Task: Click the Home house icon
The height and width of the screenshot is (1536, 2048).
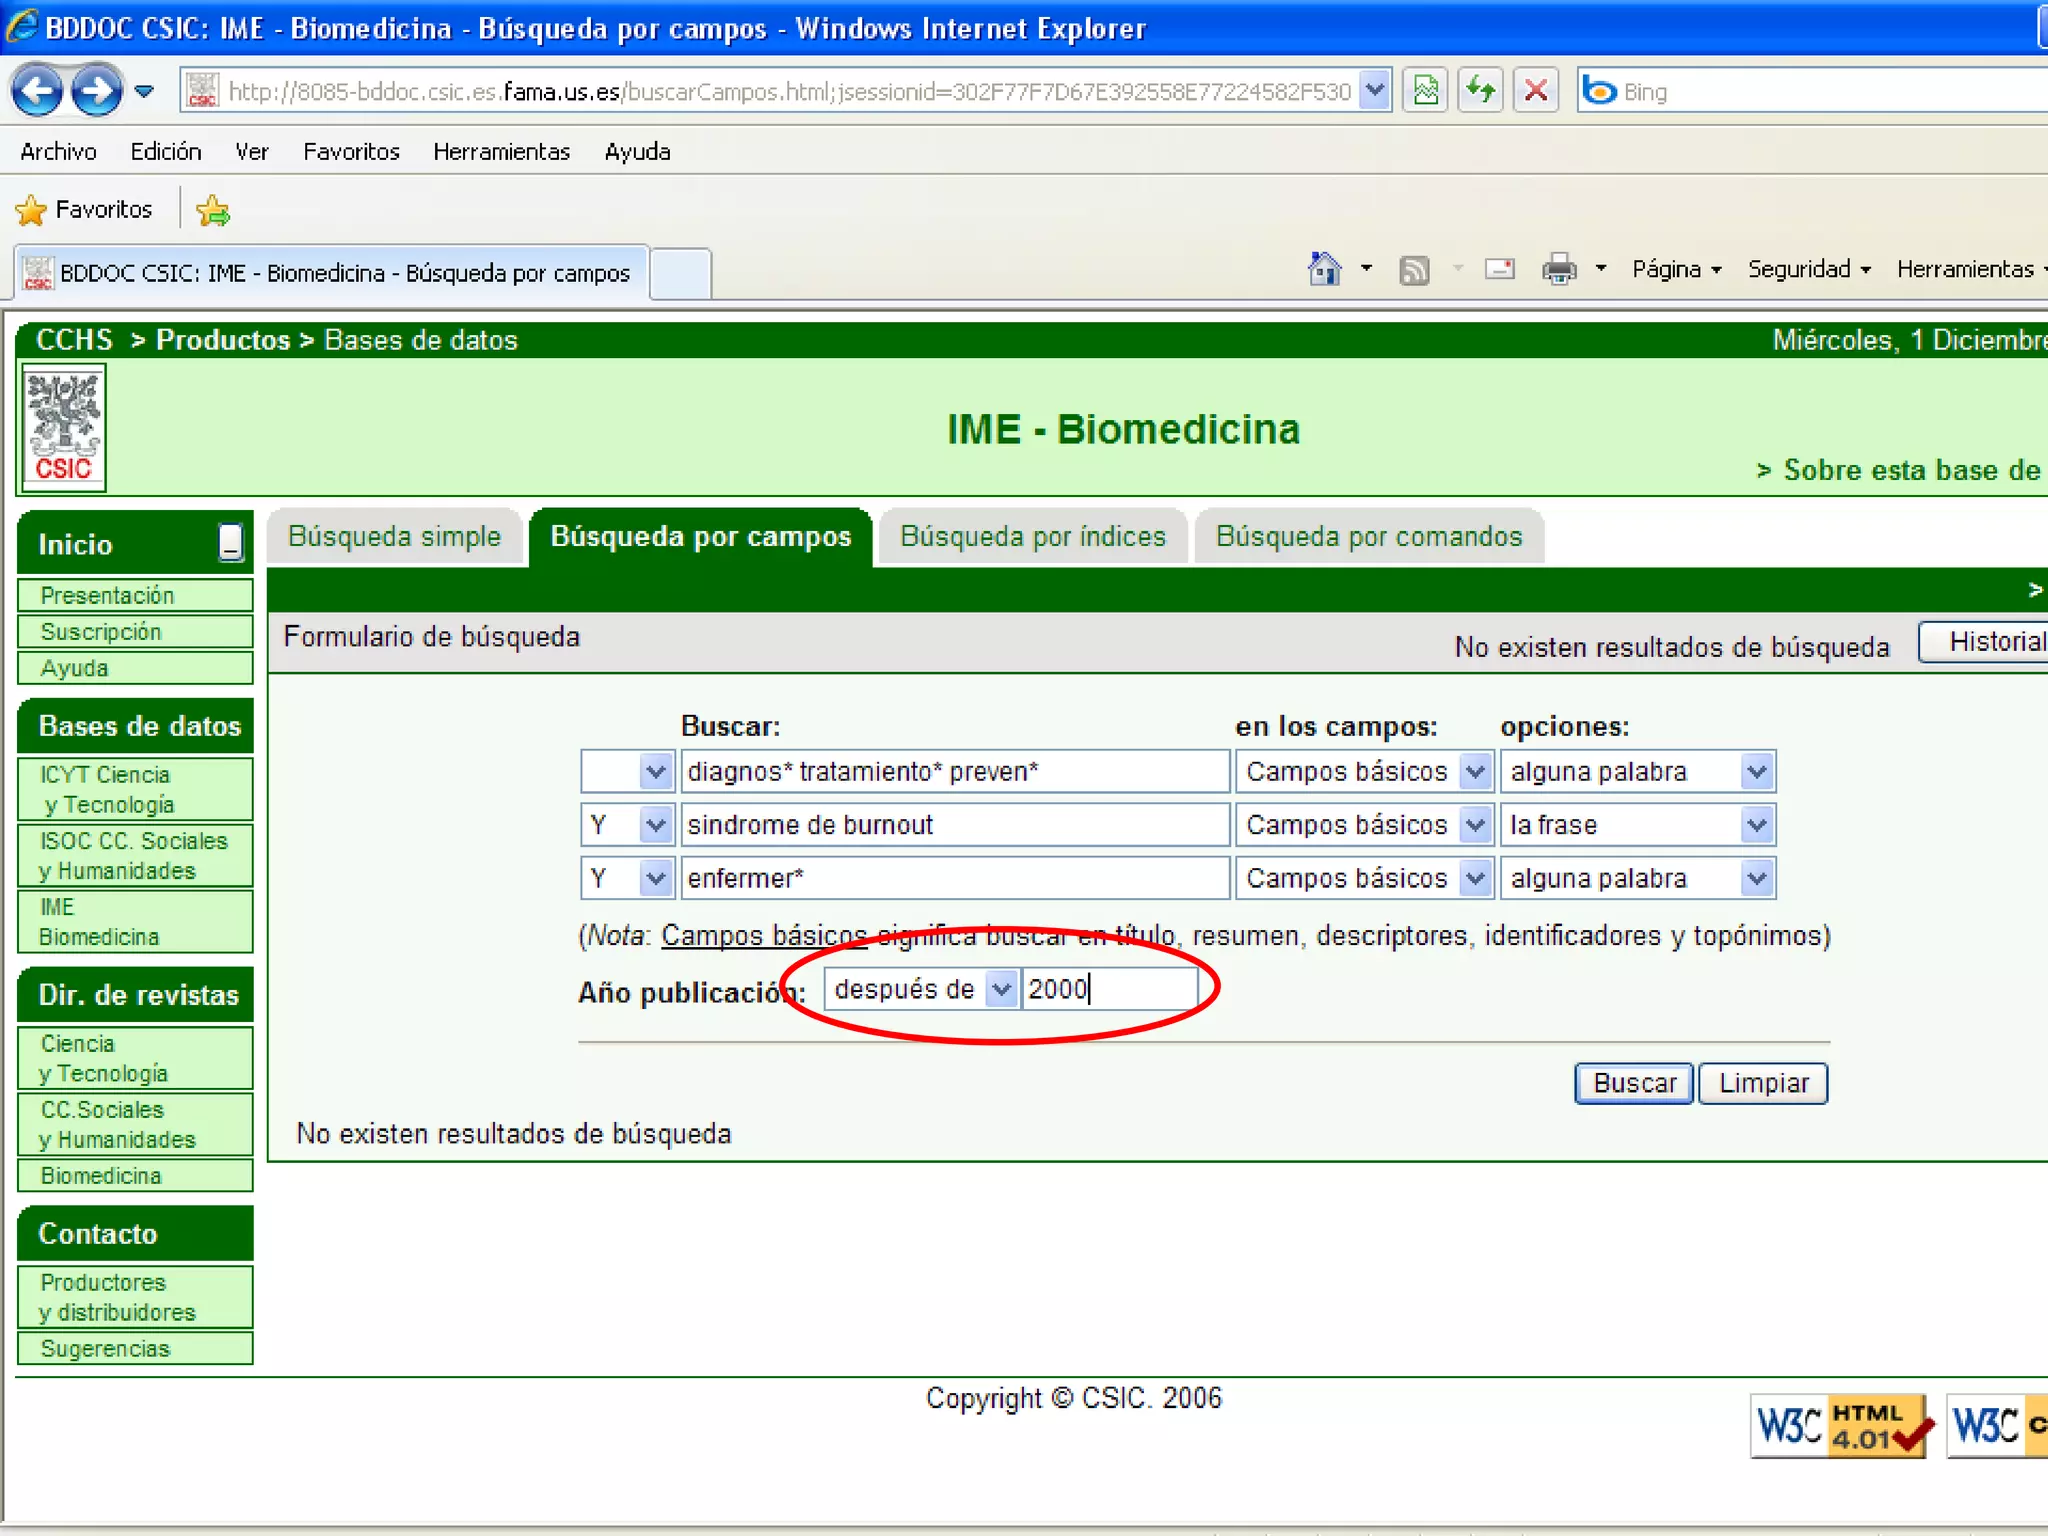Action: [1324, 269]
